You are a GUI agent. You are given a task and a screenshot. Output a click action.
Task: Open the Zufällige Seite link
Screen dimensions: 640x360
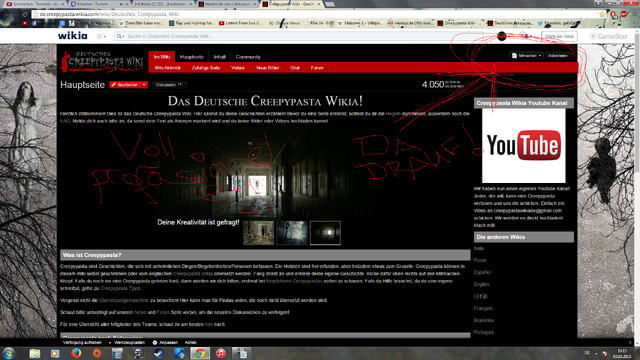click(206, 68)
